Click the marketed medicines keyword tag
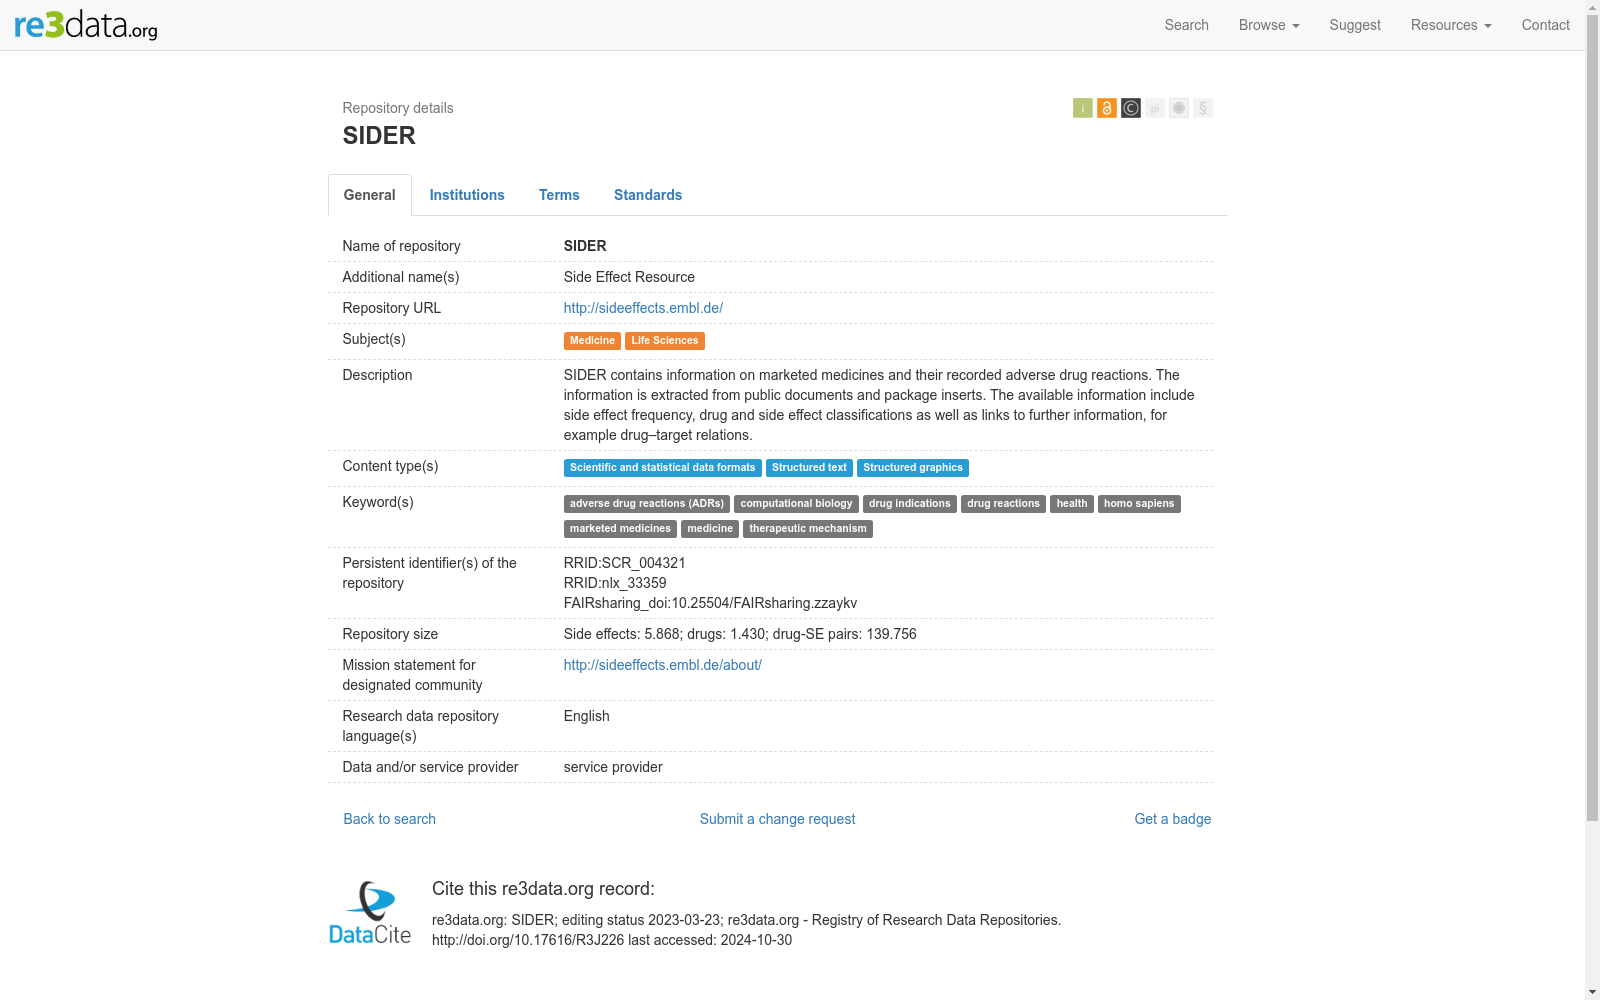Viewport: 1600px width, 1000px height. tap(620, 529)
